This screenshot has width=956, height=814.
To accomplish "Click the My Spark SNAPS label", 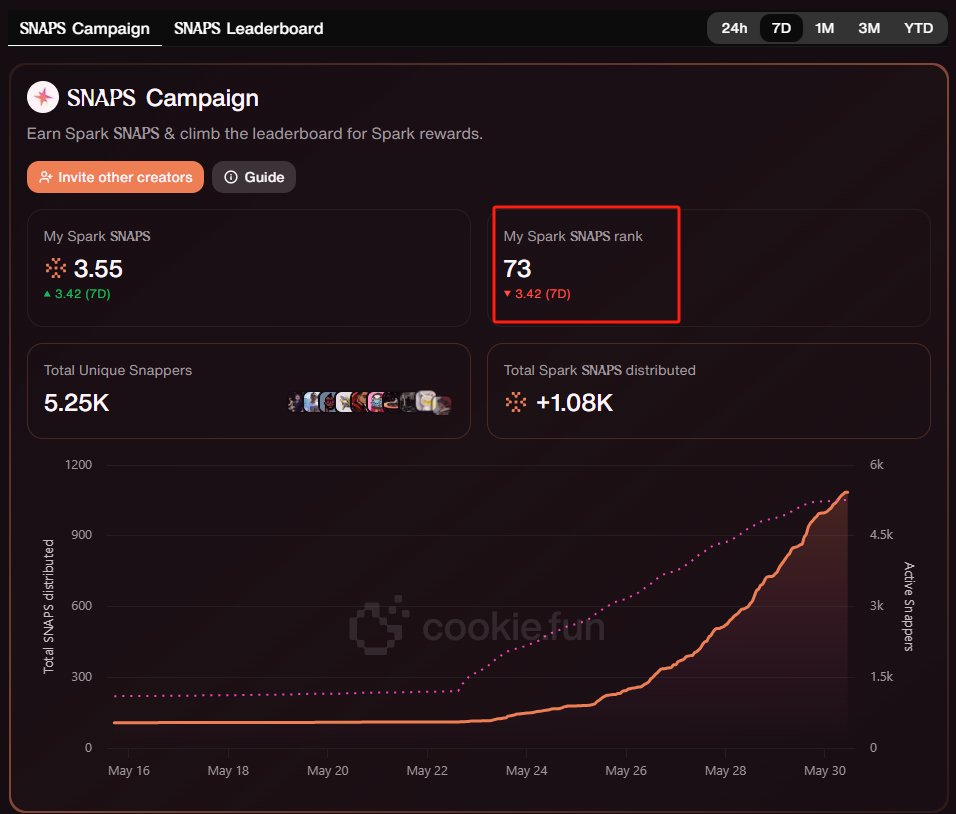I will click(97, 236).
